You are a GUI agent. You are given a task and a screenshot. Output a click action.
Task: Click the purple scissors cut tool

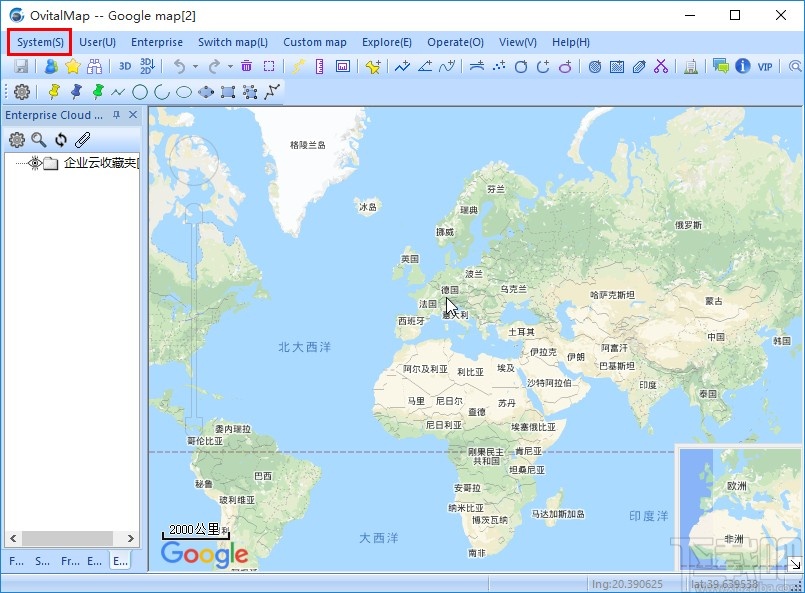point(661,66)
